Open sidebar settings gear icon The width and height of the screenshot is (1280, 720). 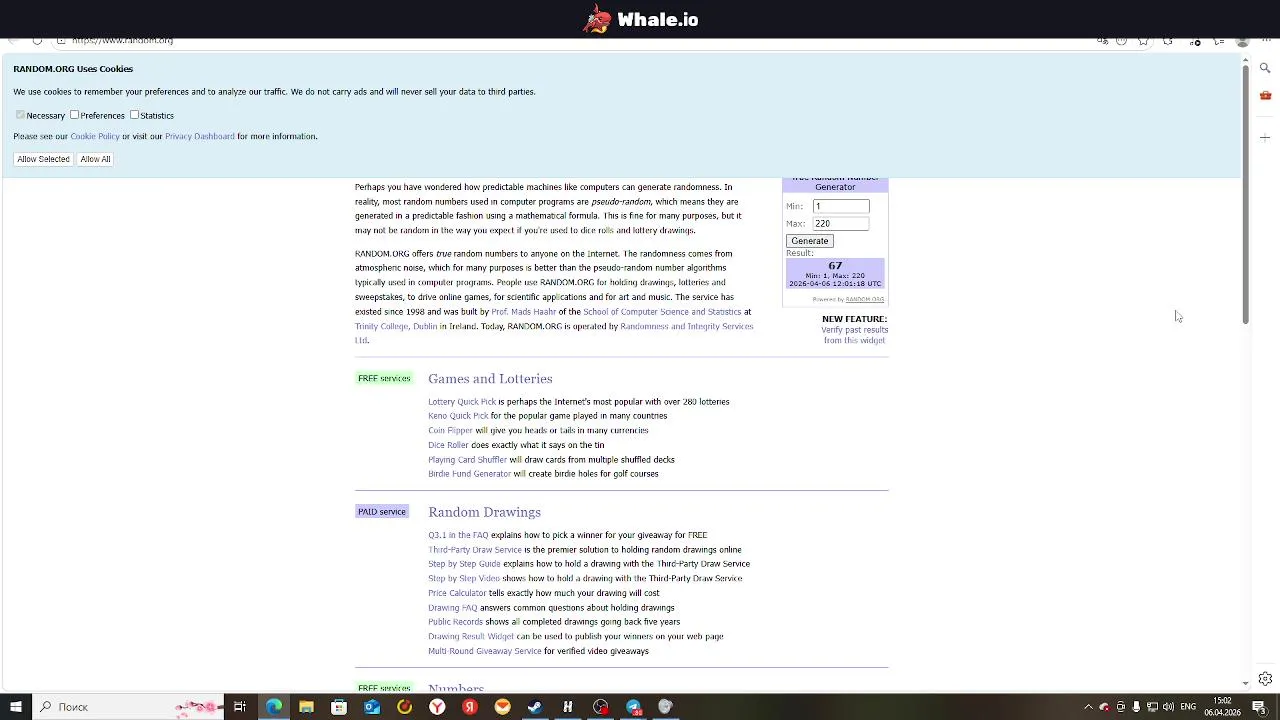pyautogui.click(x=1265, y=679)
